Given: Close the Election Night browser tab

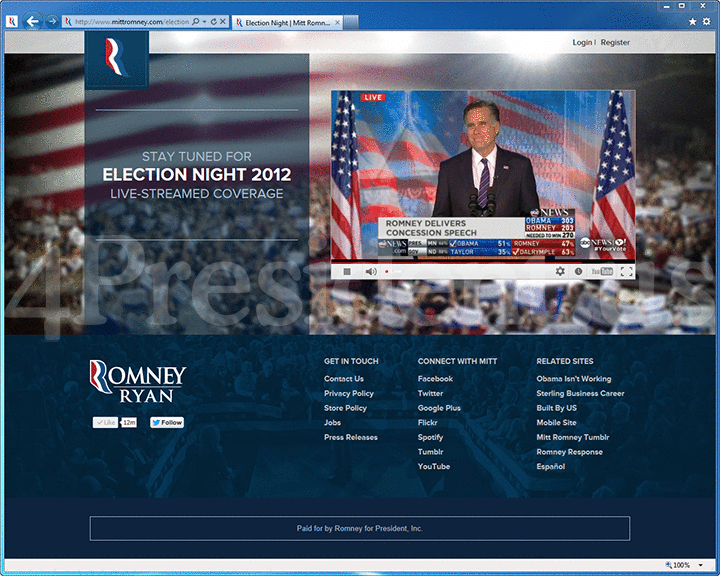Looking at the screenshot, I should click(x=338, y=22).
